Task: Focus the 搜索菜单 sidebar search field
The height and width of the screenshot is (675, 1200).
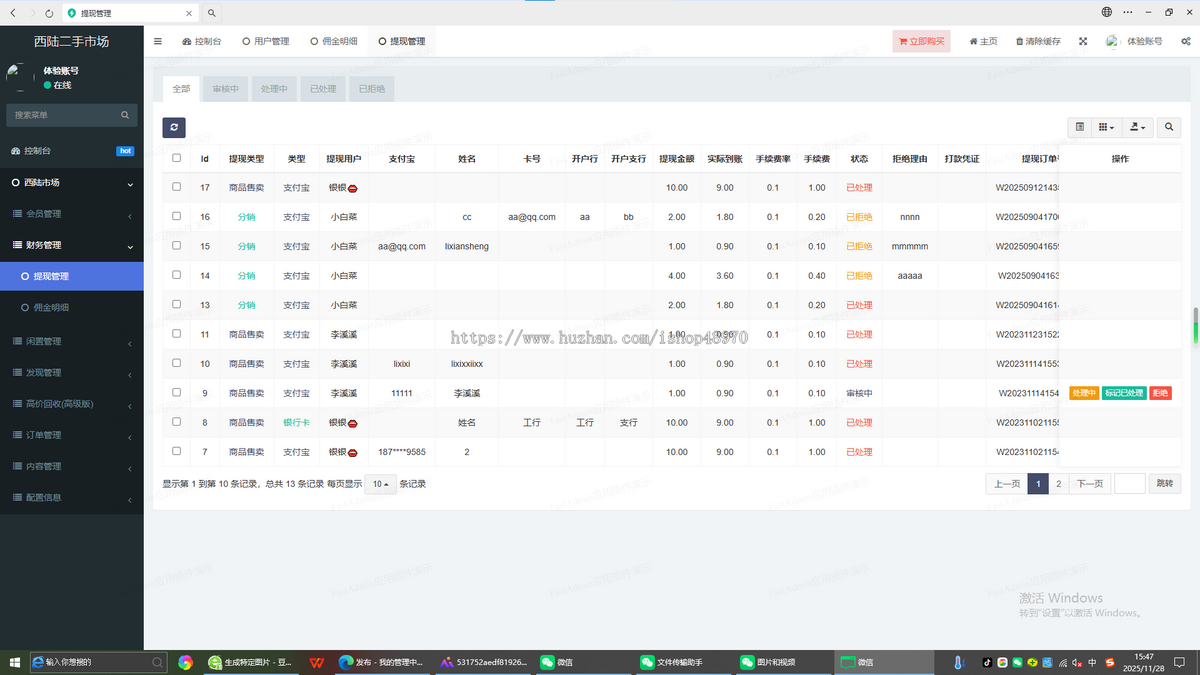Action: coord(62,115)
